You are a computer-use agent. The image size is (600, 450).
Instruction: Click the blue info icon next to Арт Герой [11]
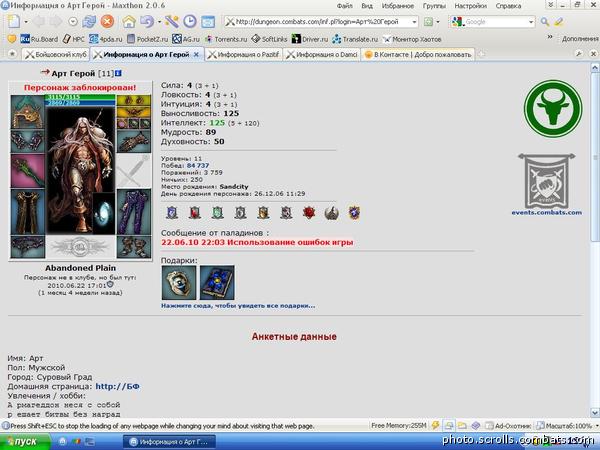pos(118,73)
